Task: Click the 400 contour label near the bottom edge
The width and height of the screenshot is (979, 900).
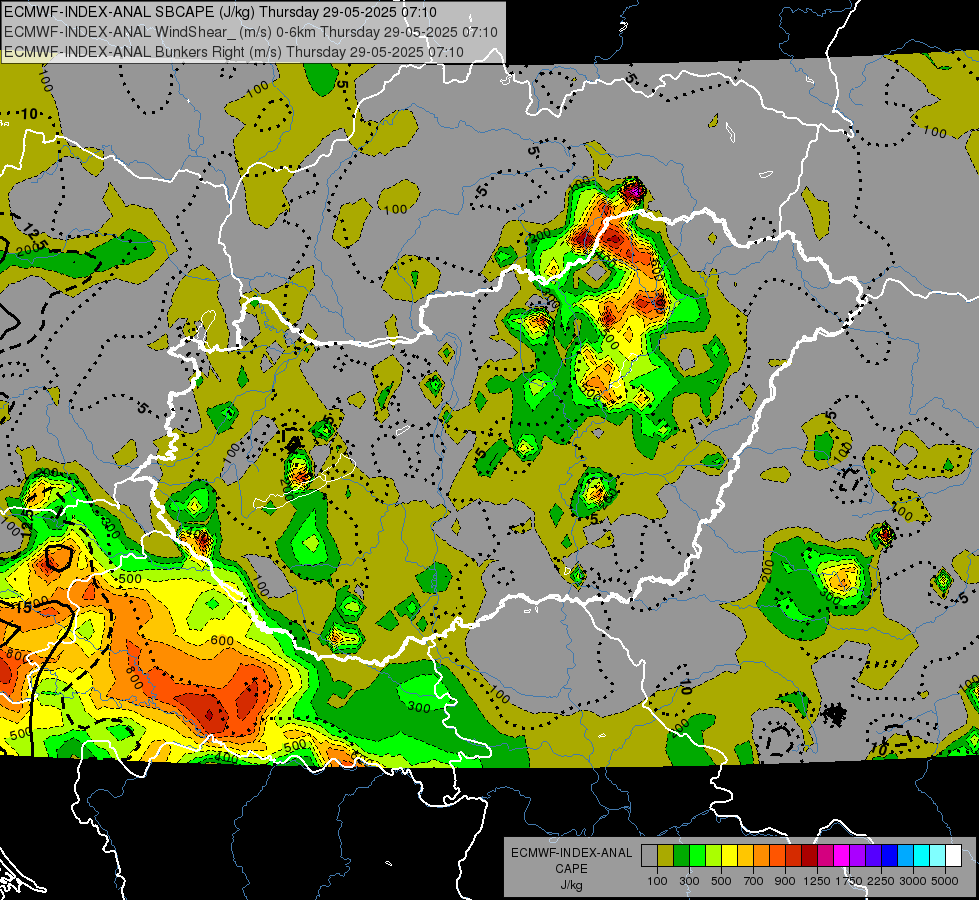Action: (226, 758)
